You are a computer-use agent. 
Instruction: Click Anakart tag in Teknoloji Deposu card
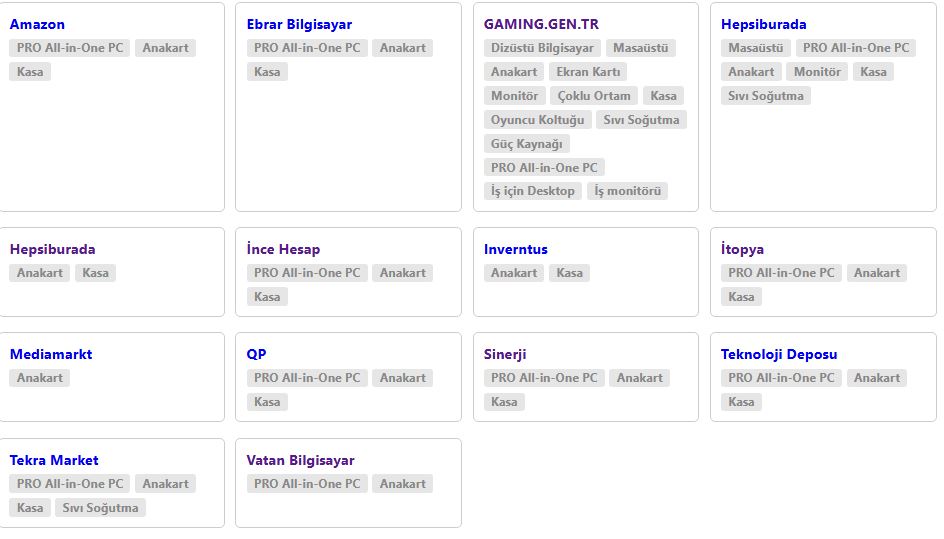(x=877, y=378)
